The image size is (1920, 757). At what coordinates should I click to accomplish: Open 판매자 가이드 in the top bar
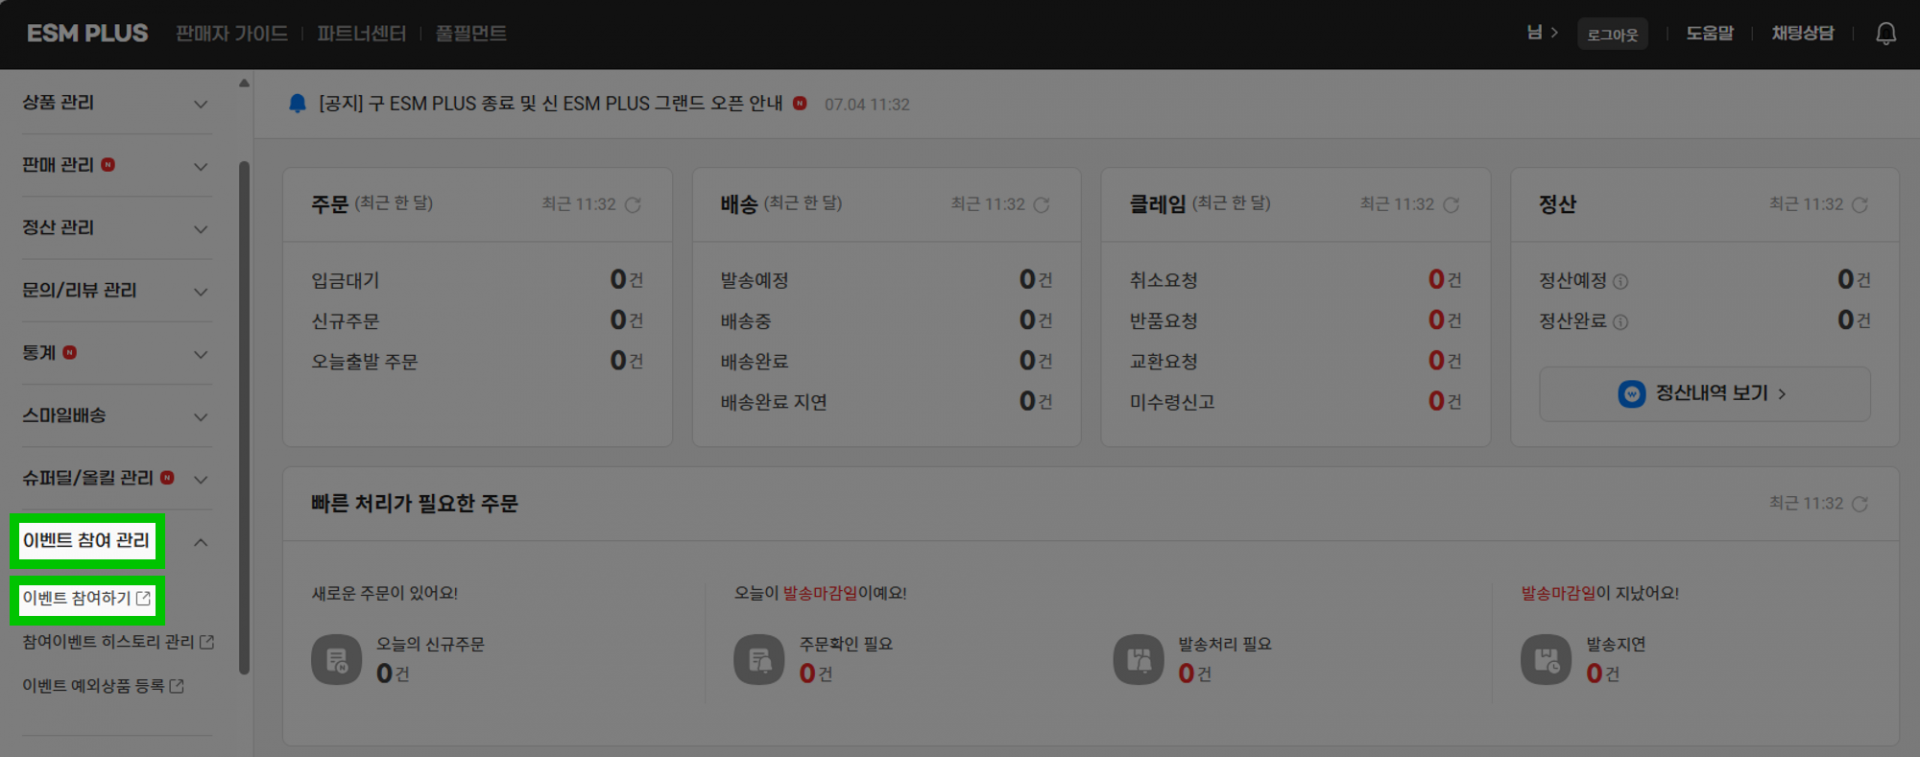coord(232,34)
